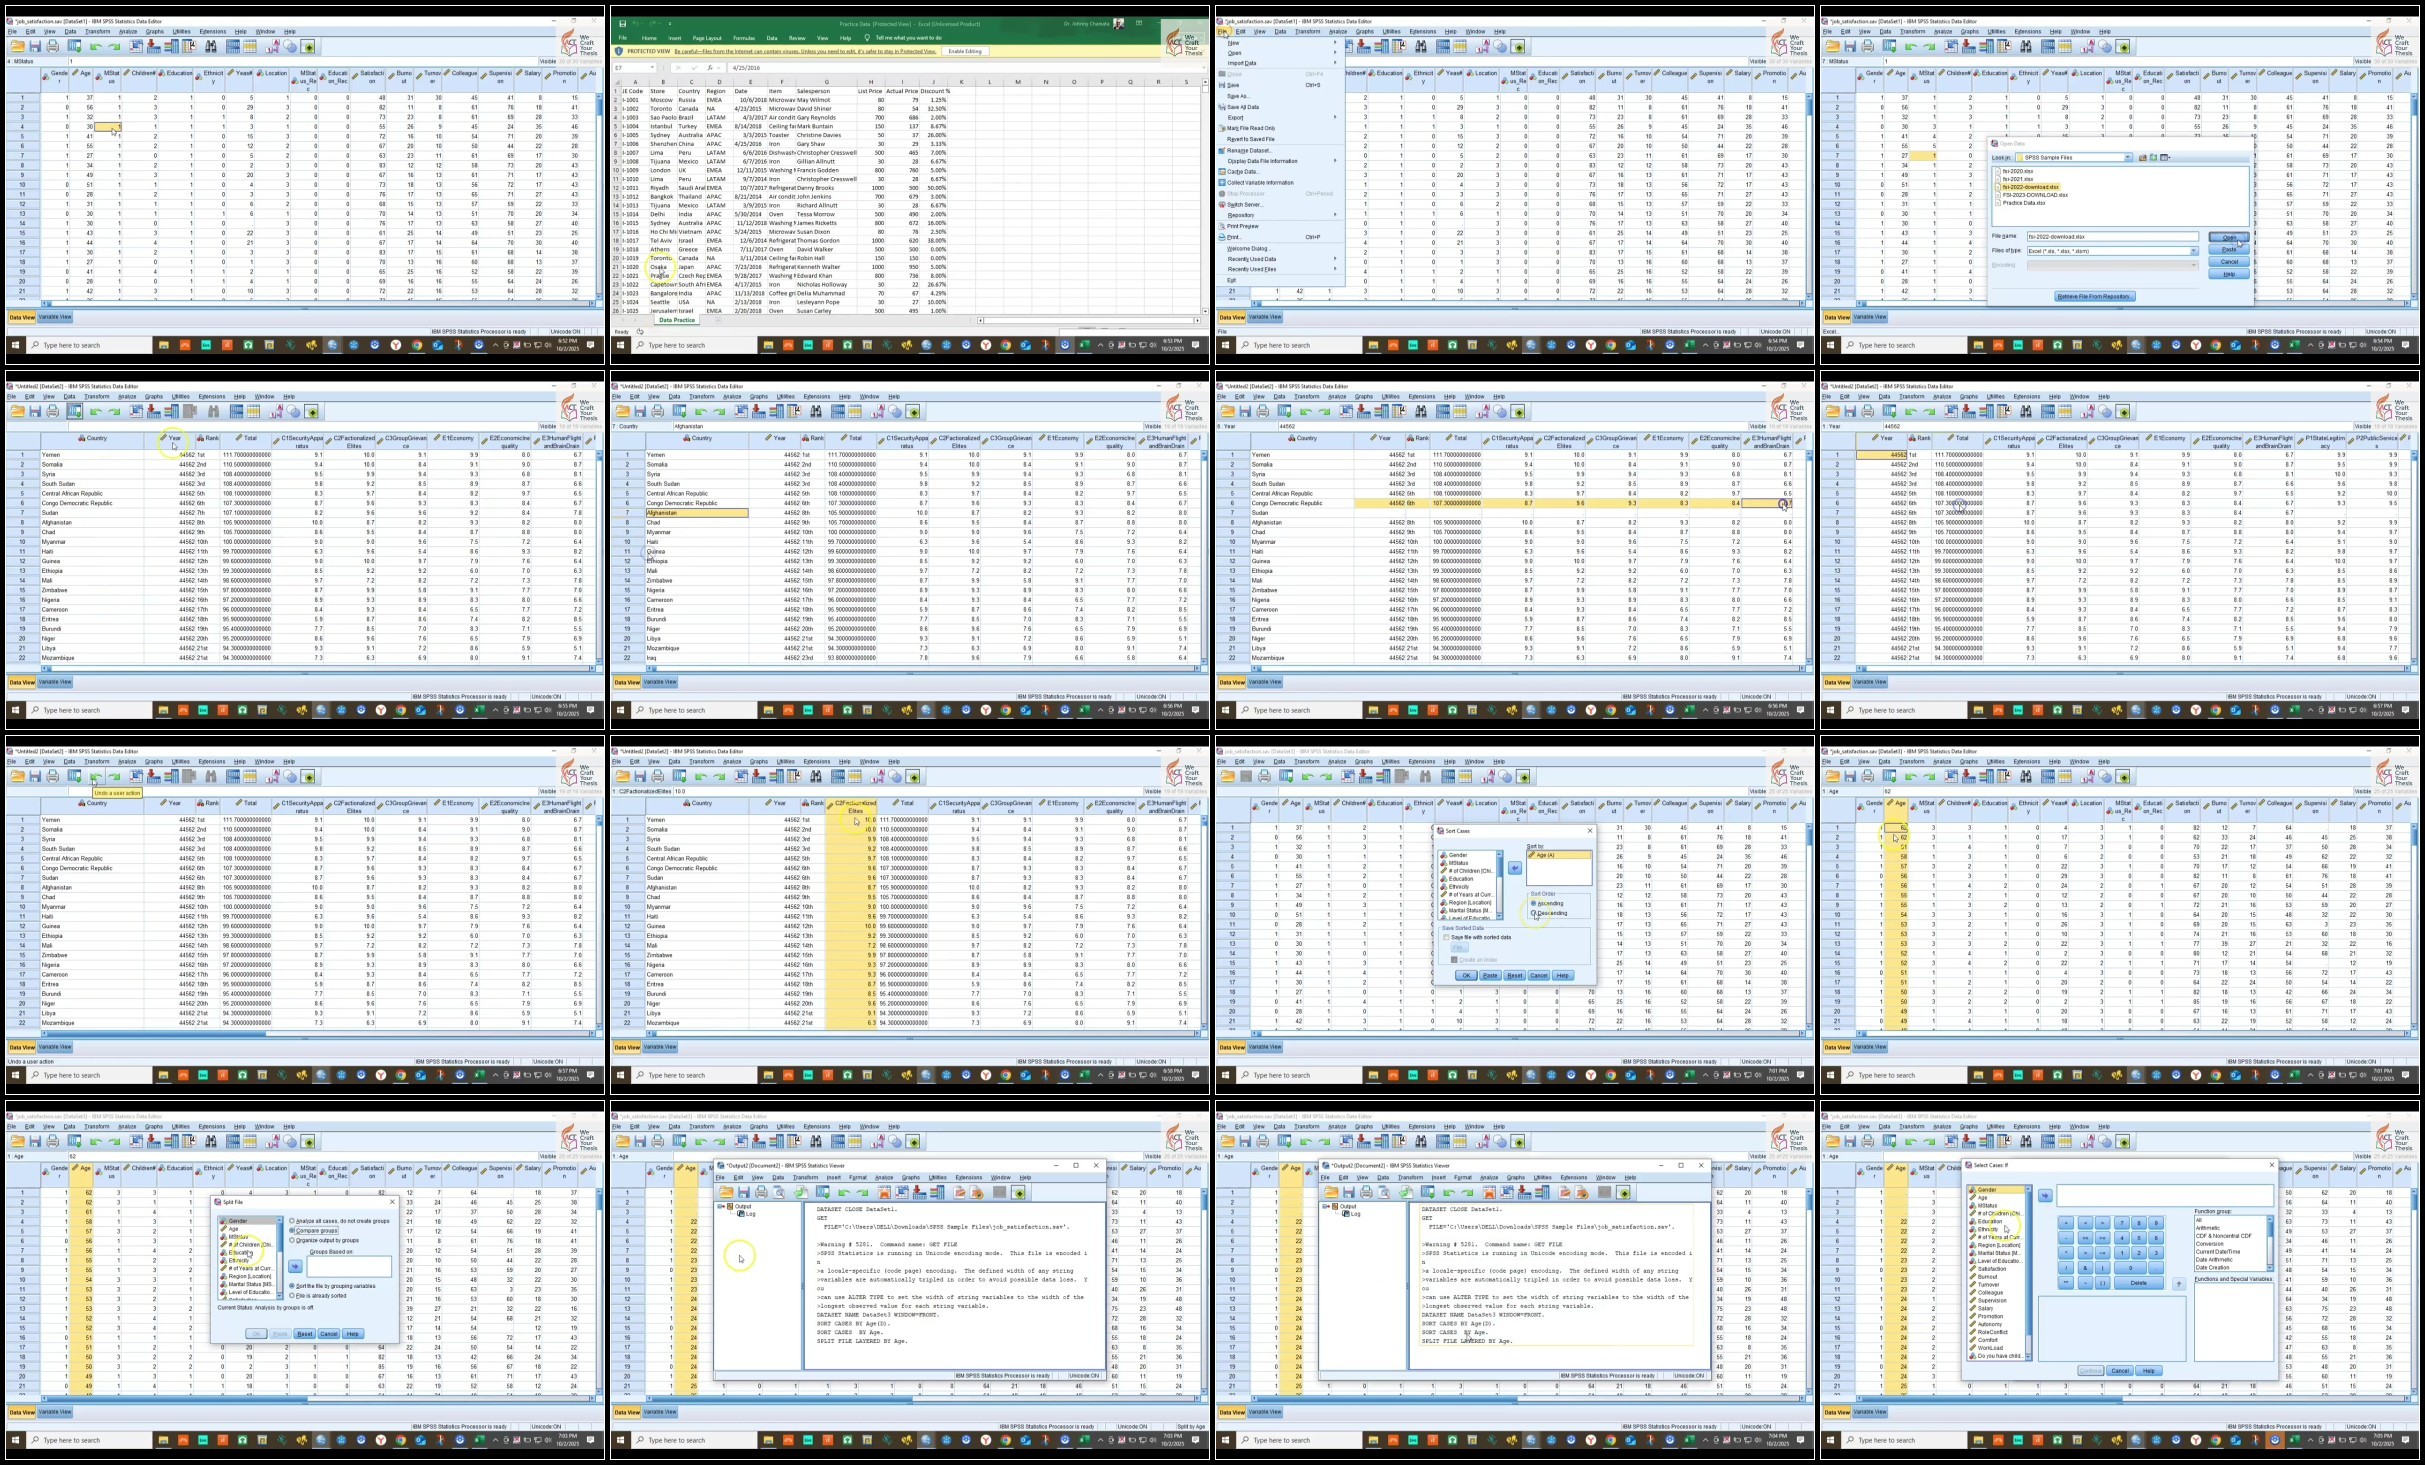Click the 'File name' field in Open Data dialog
The image size is (2425, 1465).
pos(2112,237)
